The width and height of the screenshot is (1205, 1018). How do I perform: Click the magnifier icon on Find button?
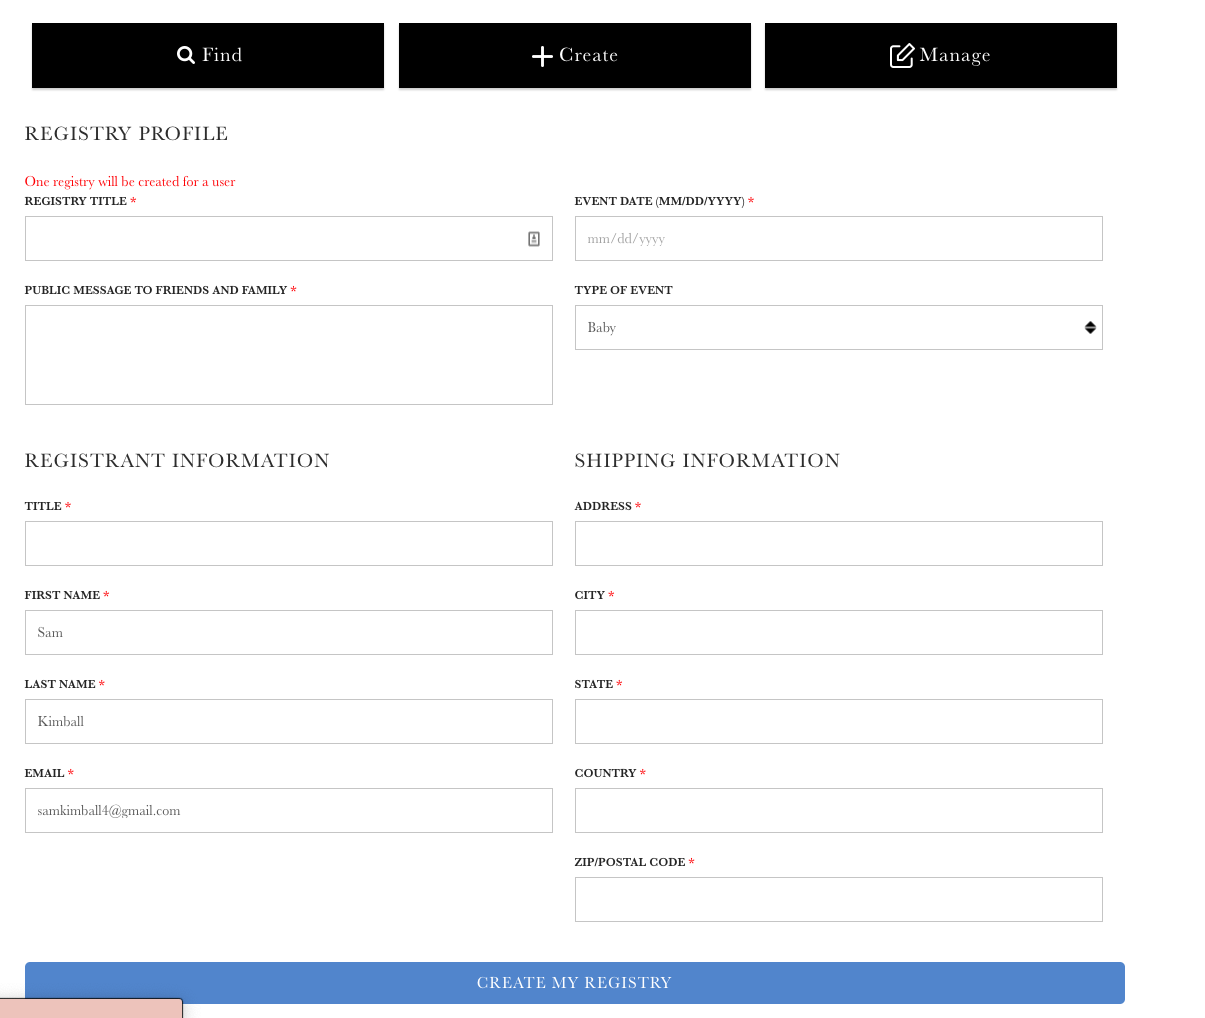[186, 55]
